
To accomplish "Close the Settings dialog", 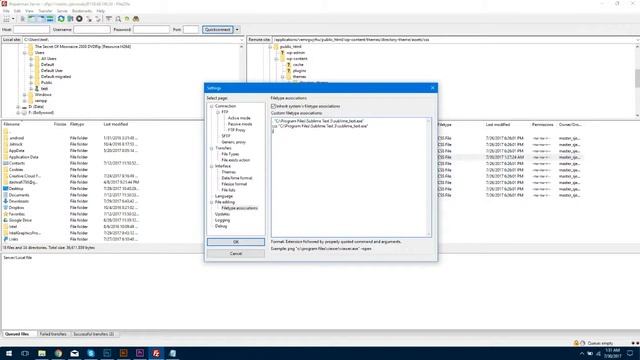I will click(x=433, y=88).
